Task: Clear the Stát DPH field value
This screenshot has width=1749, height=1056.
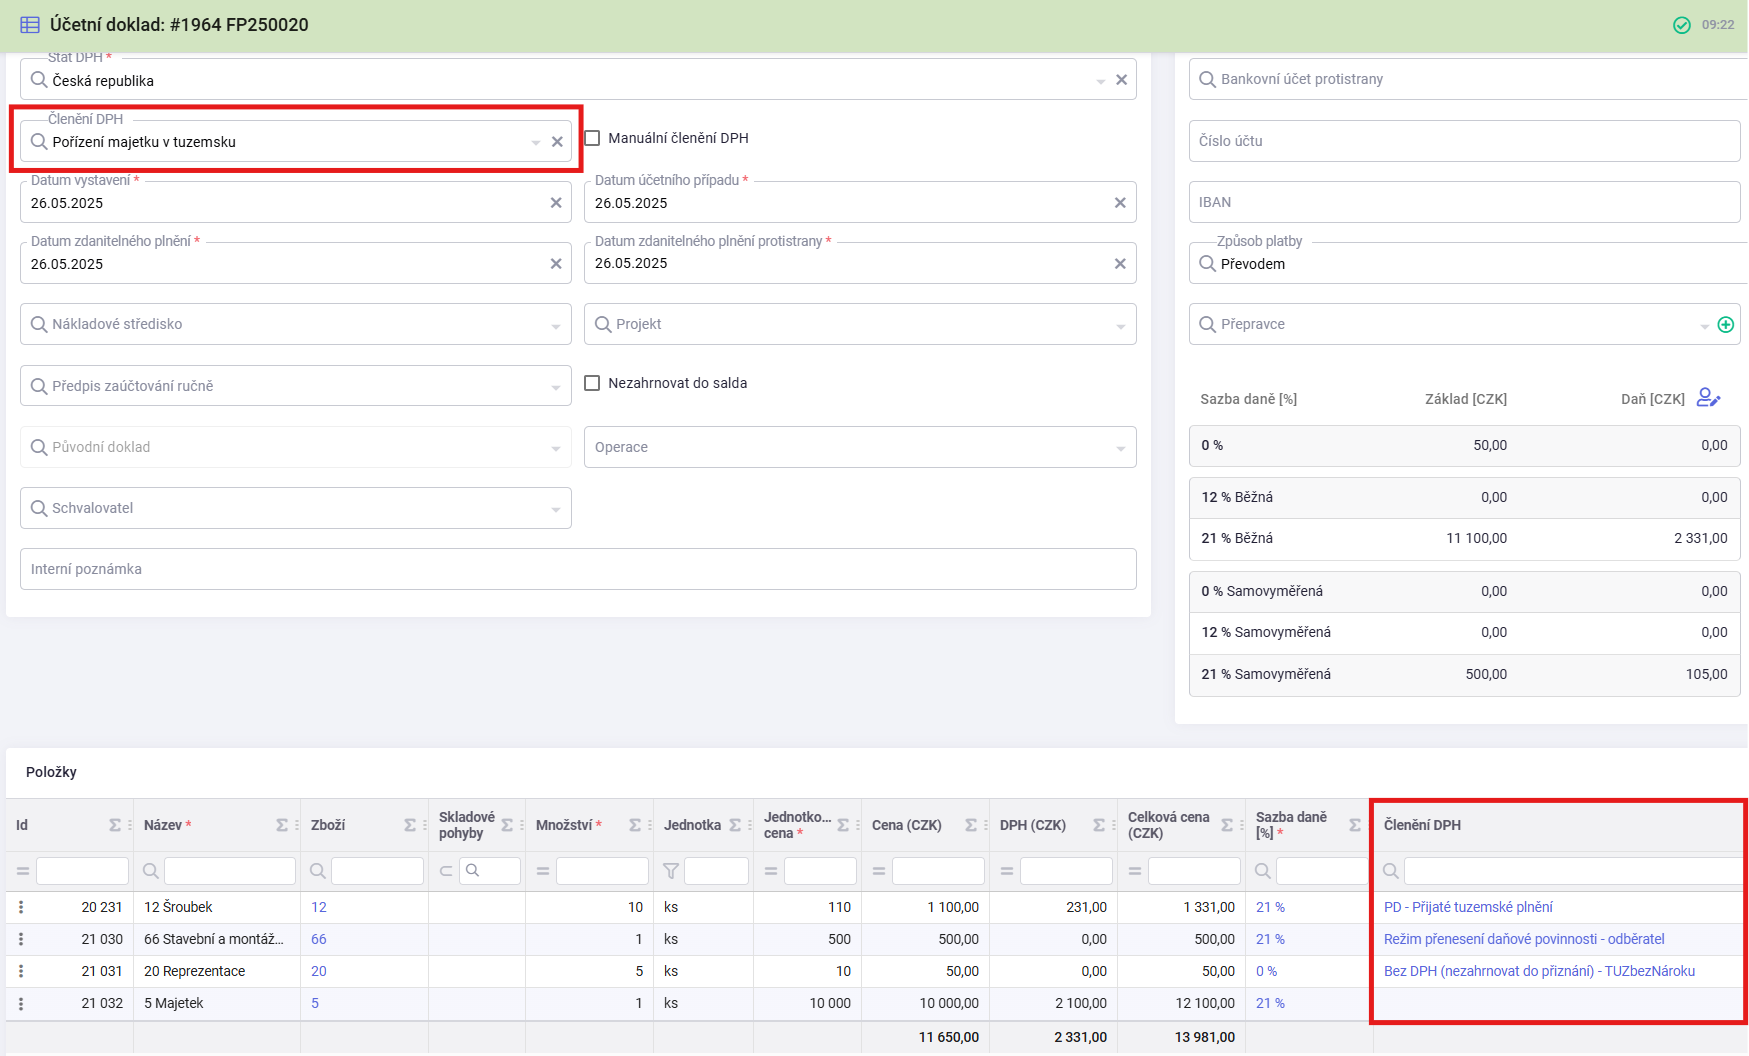Action: [x=1121, y=80]
